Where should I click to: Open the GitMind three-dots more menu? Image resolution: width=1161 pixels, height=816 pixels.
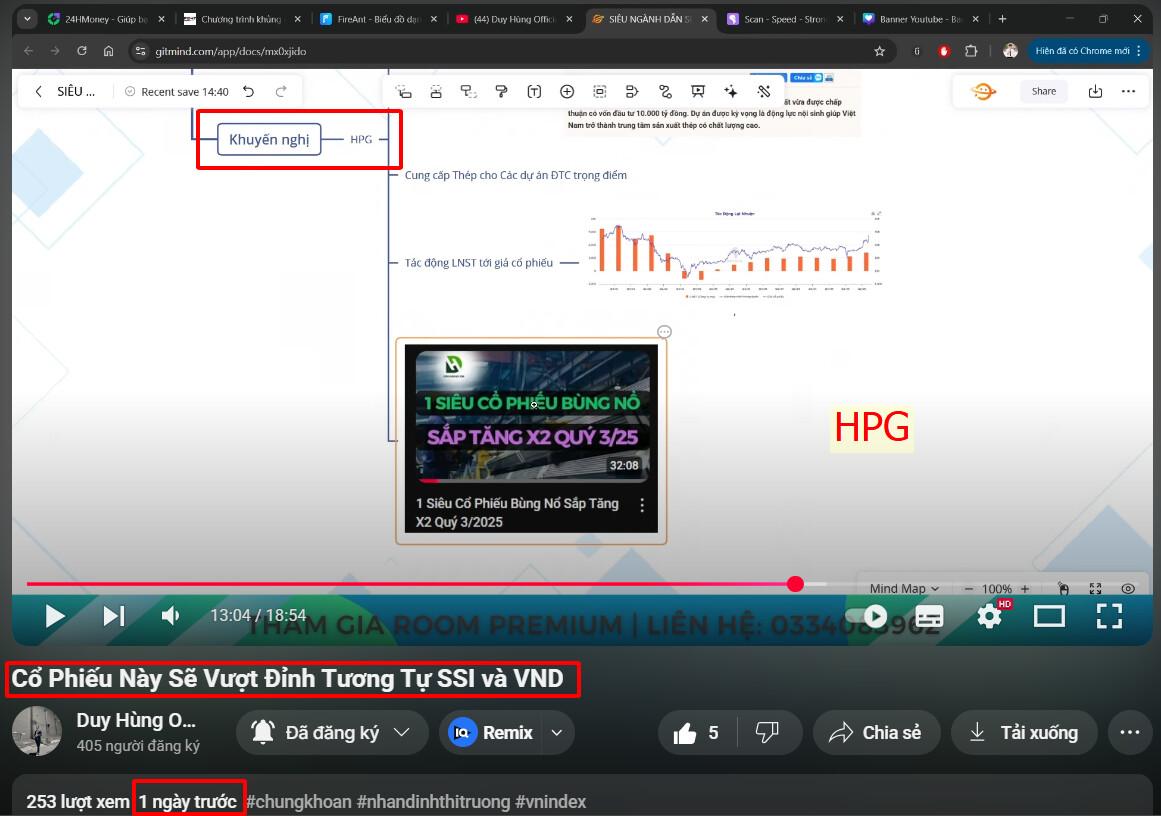[1128, 92]
